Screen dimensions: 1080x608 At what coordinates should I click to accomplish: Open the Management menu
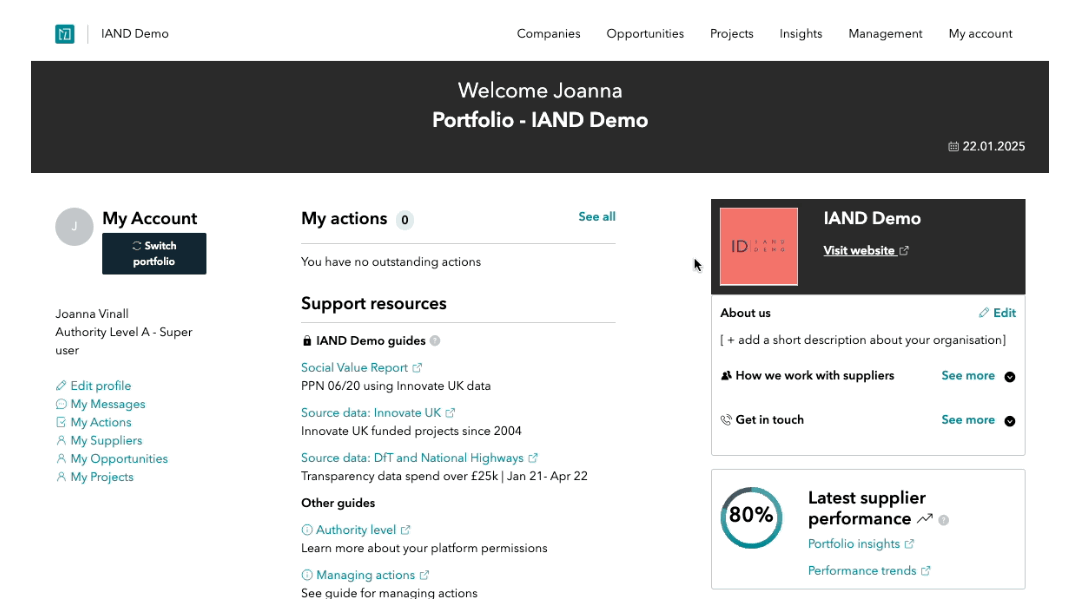[885, 34]
